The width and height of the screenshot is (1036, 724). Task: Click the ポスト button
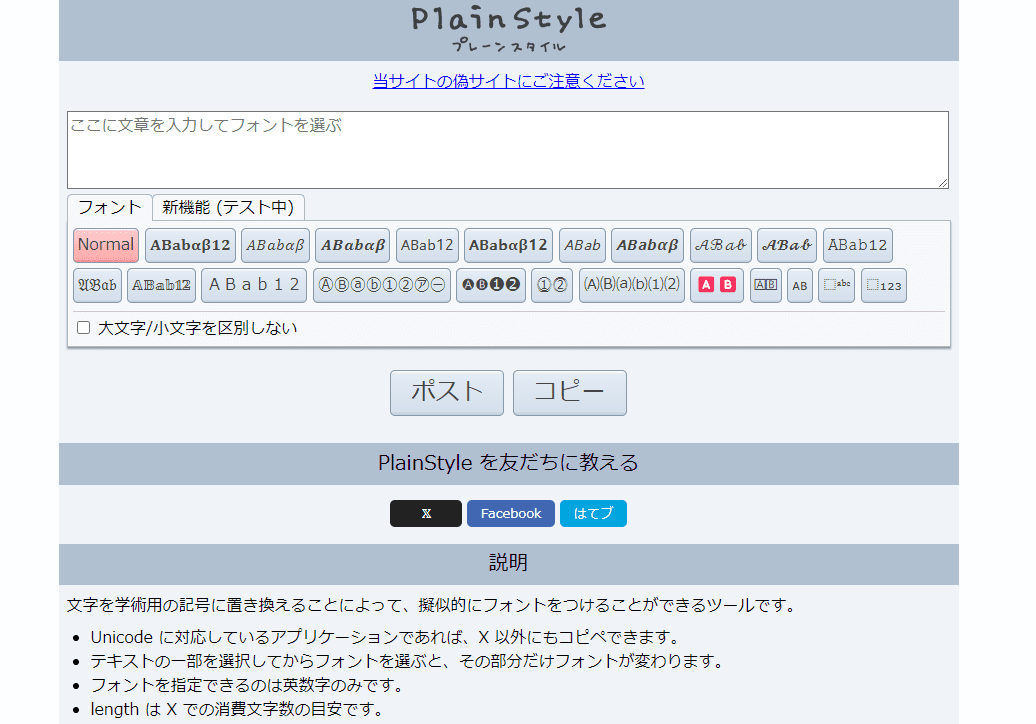click(447, 392)
